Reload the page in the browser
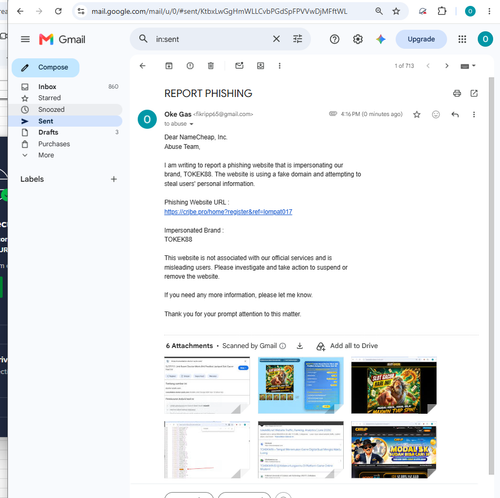Image resolution: width=500 pixels, height=498 pixels. [x=58, y=11]
